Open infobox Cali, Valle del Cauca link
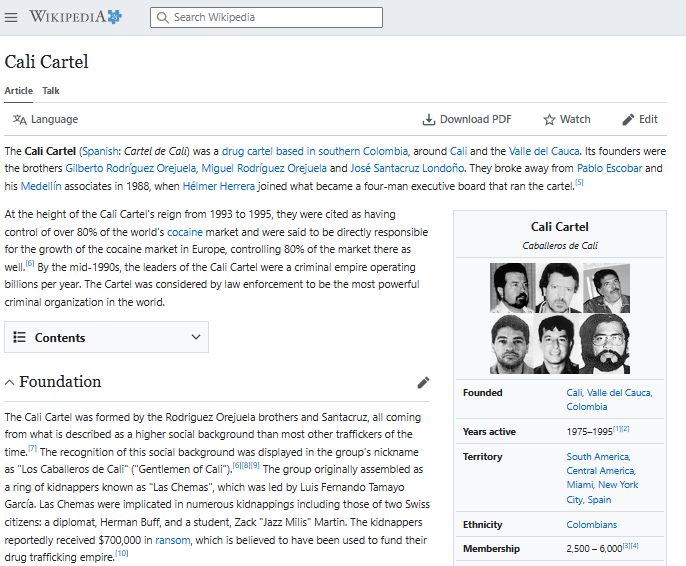Screen dimensions: 686x566 click(609, 393)
